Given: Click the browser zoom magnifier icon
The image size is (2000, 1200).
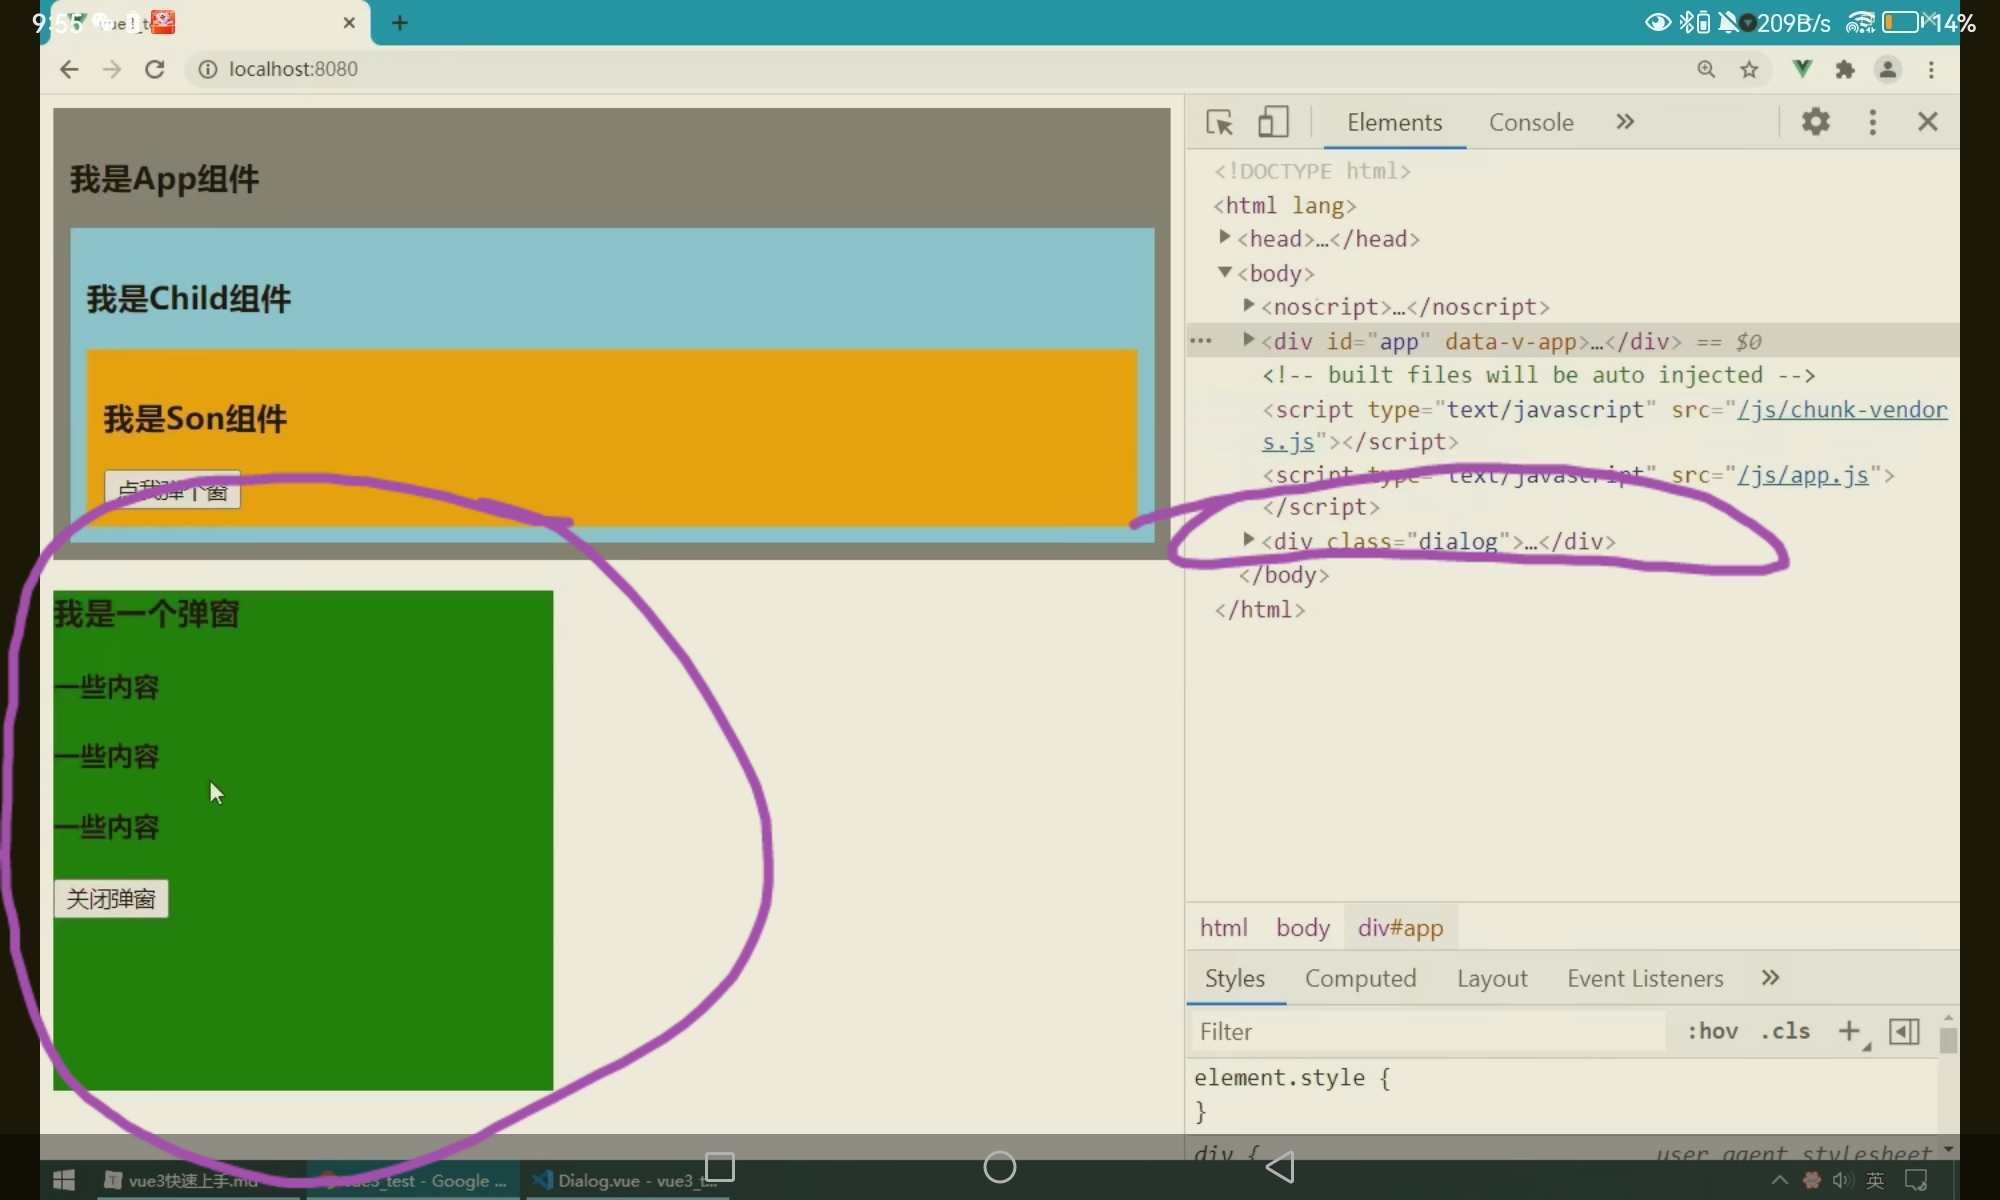Looking at the screenshot, I should tap(1706, 69).
